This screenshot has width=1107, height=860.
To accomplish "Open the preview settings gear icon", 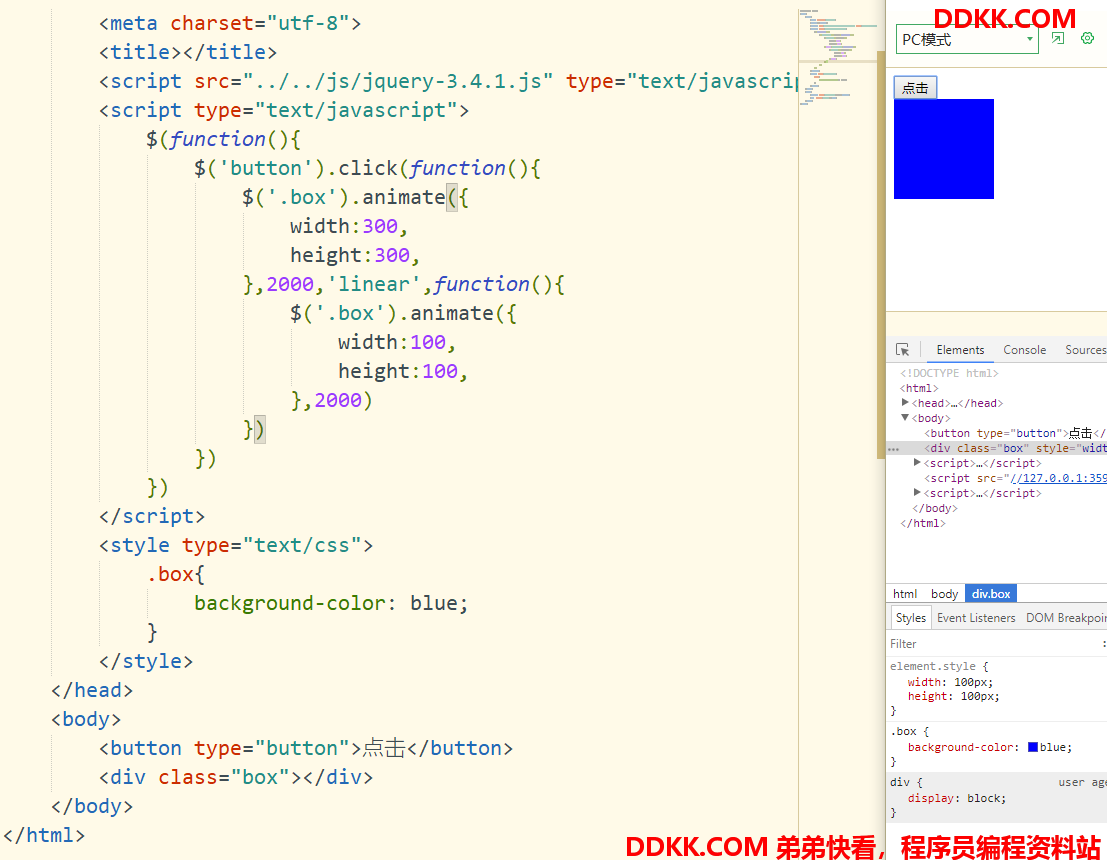I will click(1087, 38).
